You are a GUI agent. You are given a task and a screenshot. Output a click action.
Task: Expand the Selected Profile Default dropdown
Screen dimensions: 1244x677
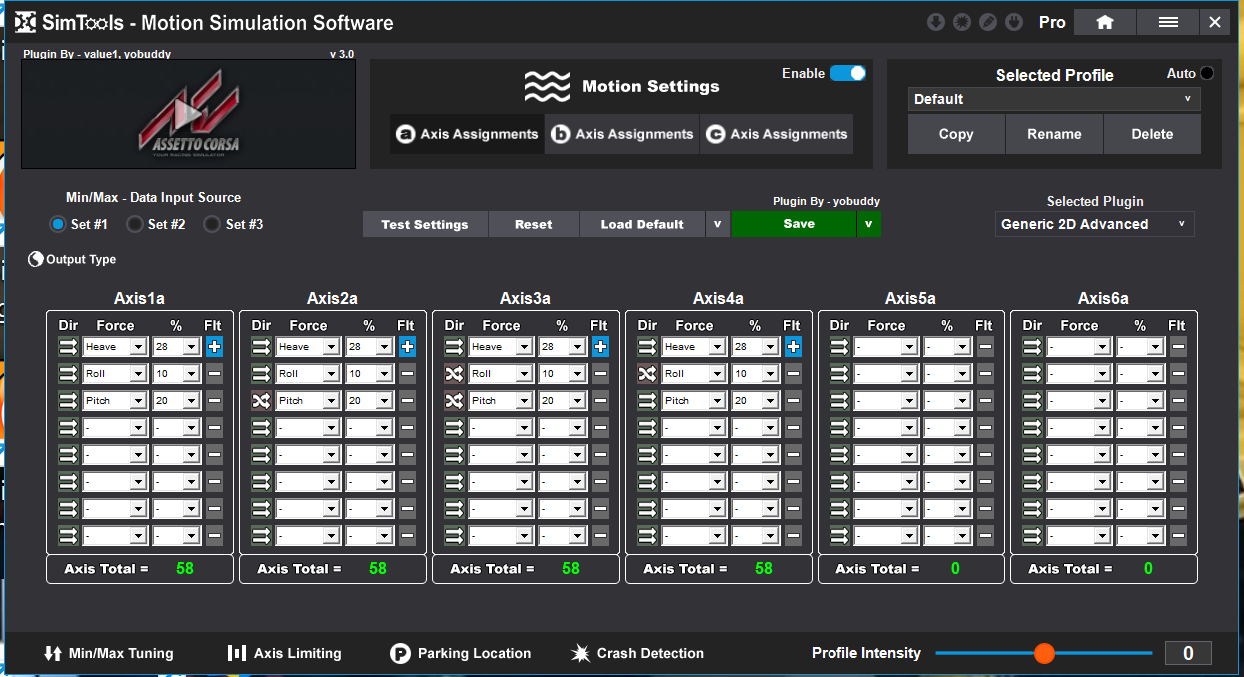[x=1054, y=99]
